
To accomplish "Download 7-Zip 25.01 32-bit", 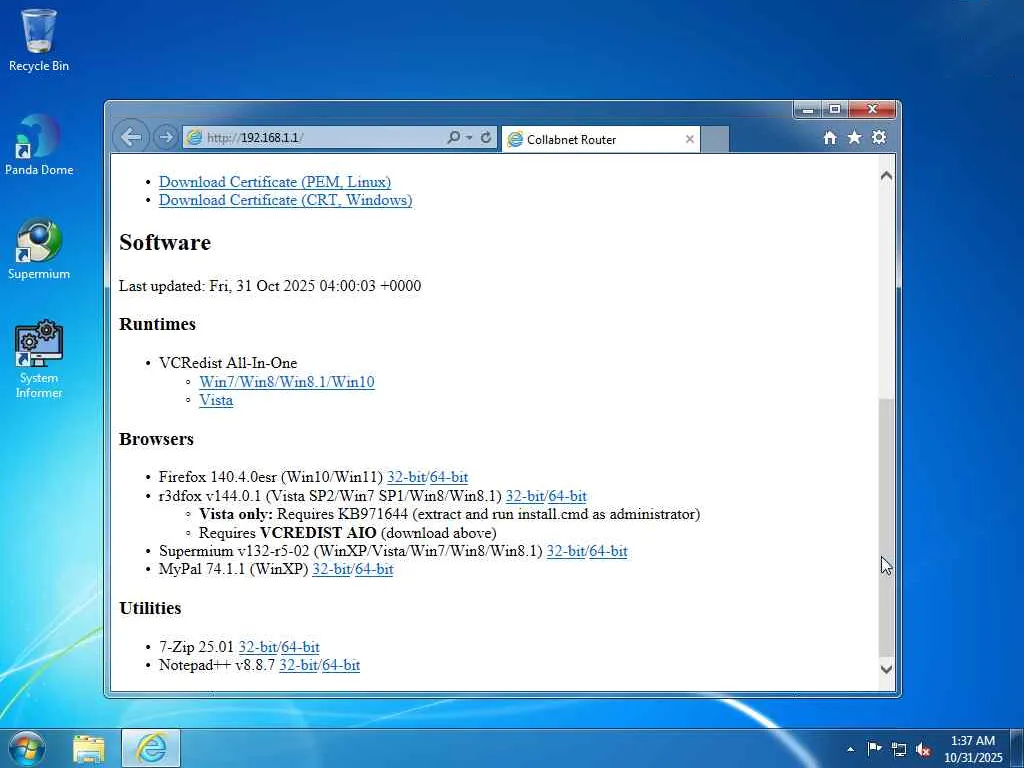I will [258, 647].
